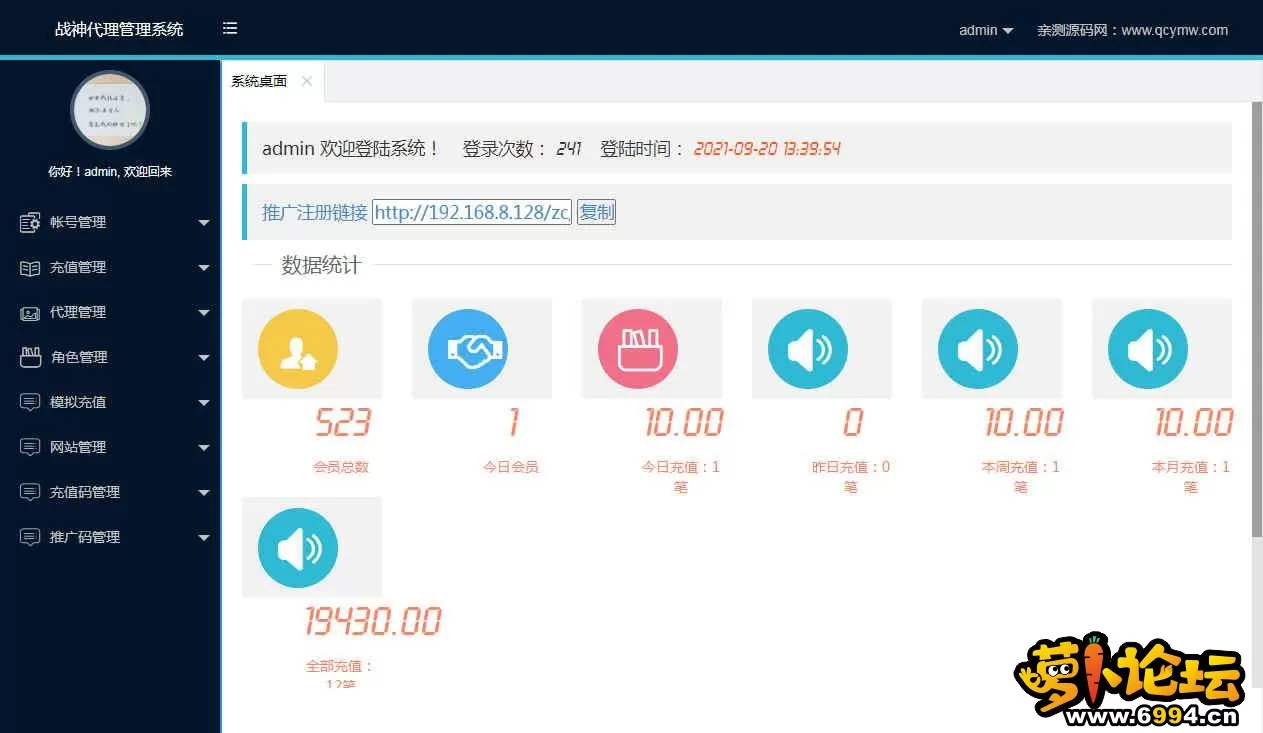
Task: Open 帐号管理 menu item
Action: [110, 222]
